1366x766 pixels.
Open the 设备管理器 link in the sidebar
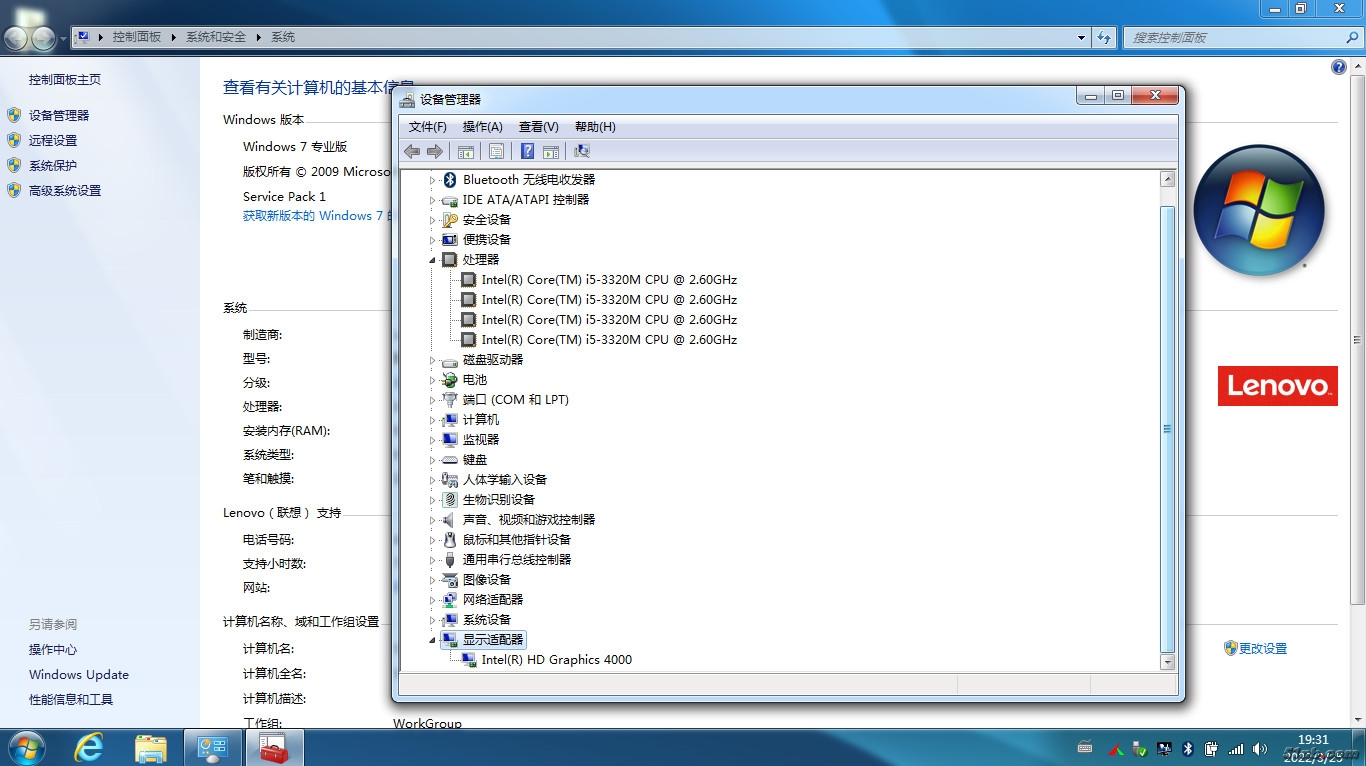(x=59, y=116)
